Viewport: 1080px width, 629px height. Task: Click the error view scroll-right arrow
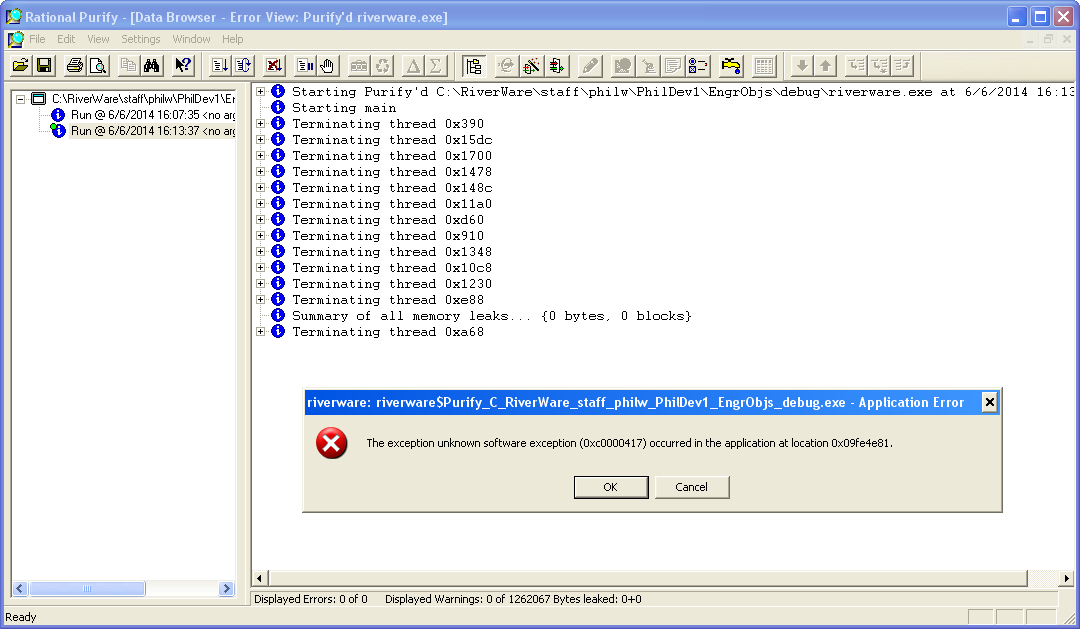(x=1066, y=579)
